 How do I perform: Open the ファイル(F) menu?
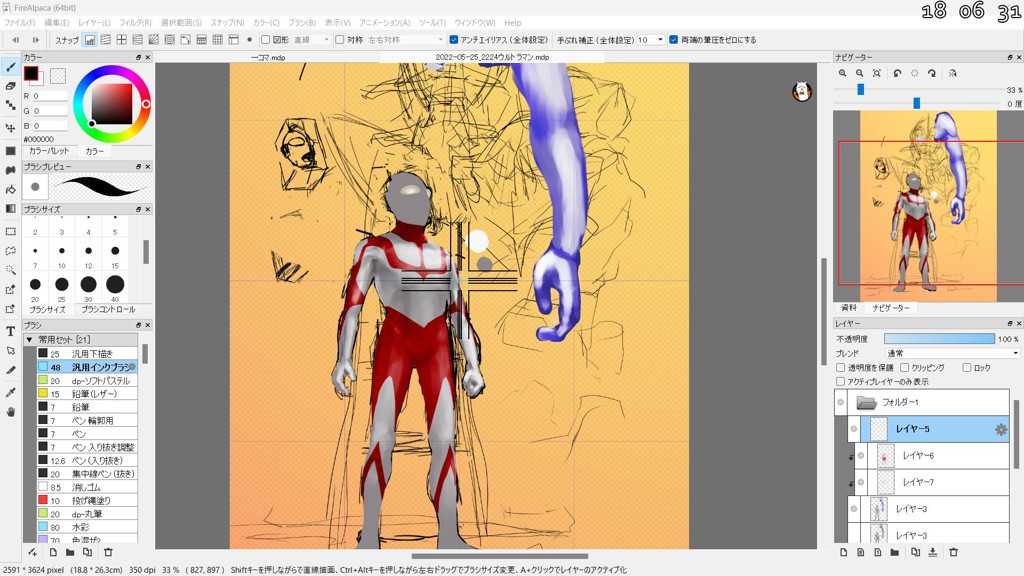pos(20,23)
